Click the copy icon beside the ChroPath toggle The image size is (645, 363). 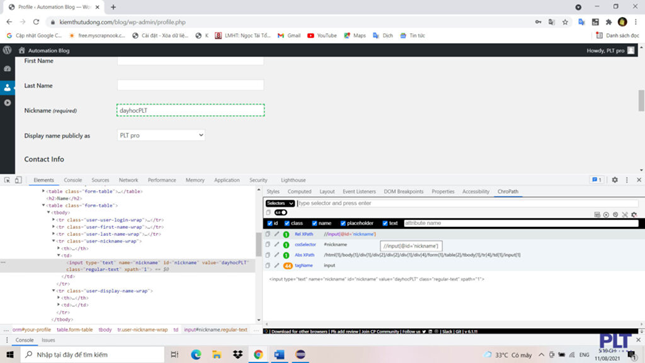coord(268,212)
